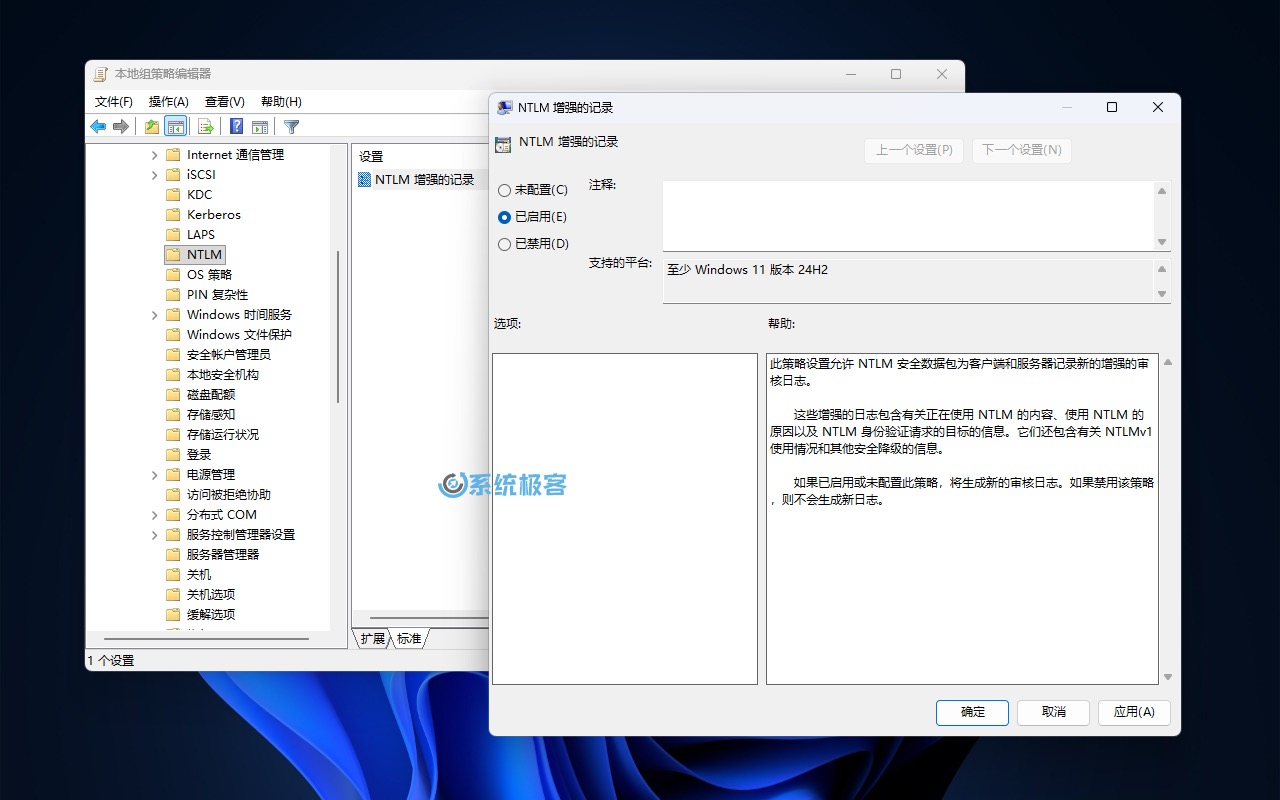Viewport: 1280px width, 800px height.
Task: Open the 操作(A) menu
Action: point(169,102)
